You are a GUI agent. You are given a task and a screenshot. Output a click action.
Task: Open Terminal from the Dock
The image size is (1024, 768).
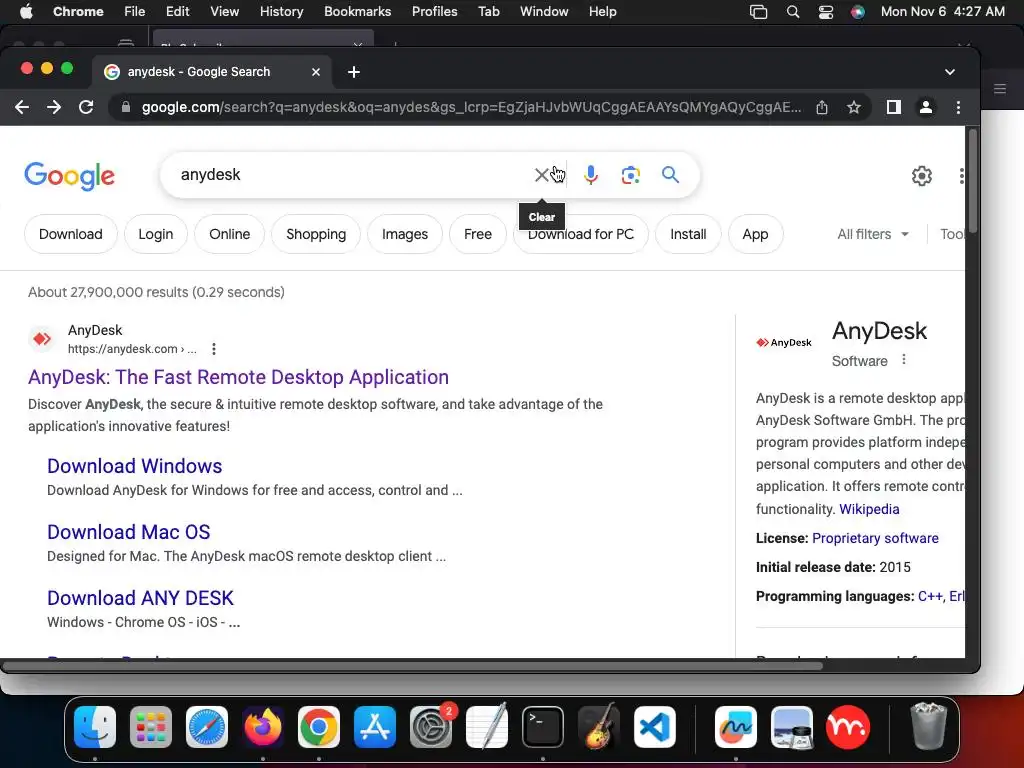pyautogui.click(x=543, y=727)
